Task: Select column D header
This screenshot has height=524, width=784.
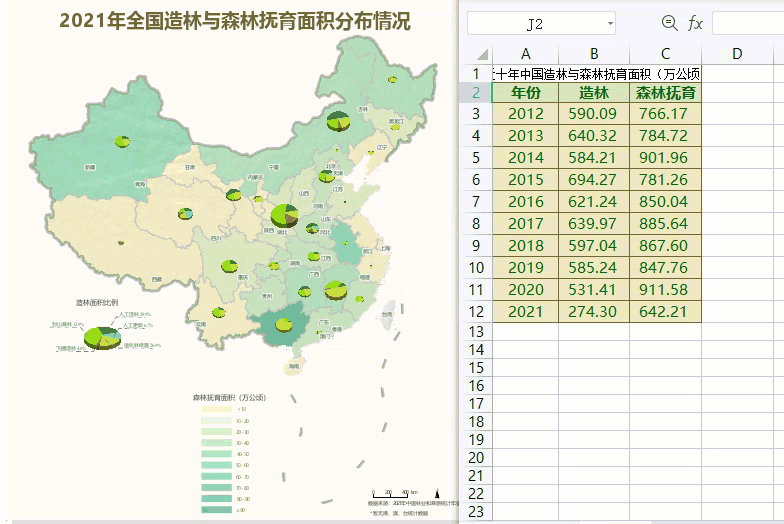Action: coord(737,54)
